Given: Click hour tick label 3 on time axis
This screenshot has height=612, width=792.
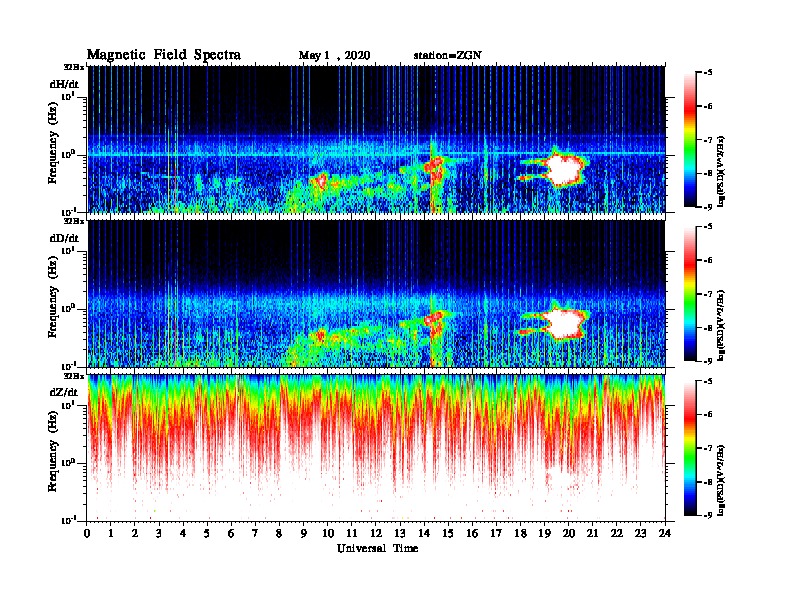Looking at the screenshot, I should click(x=159, y=533).
